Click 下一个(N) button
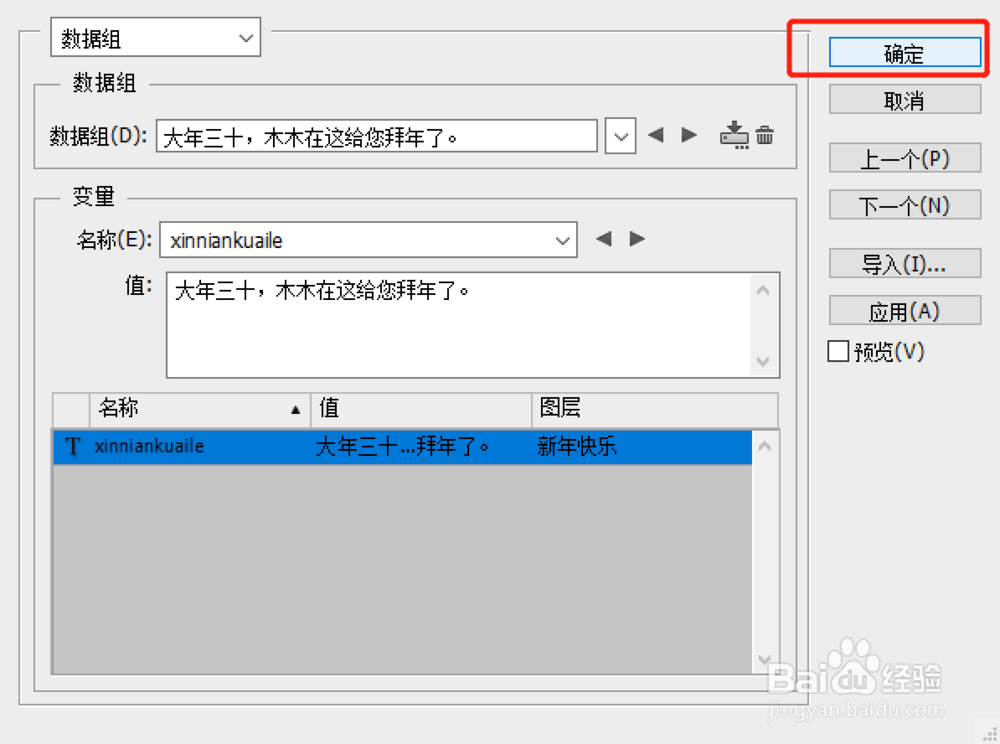The image size is (1000, 744). [905, 205]
